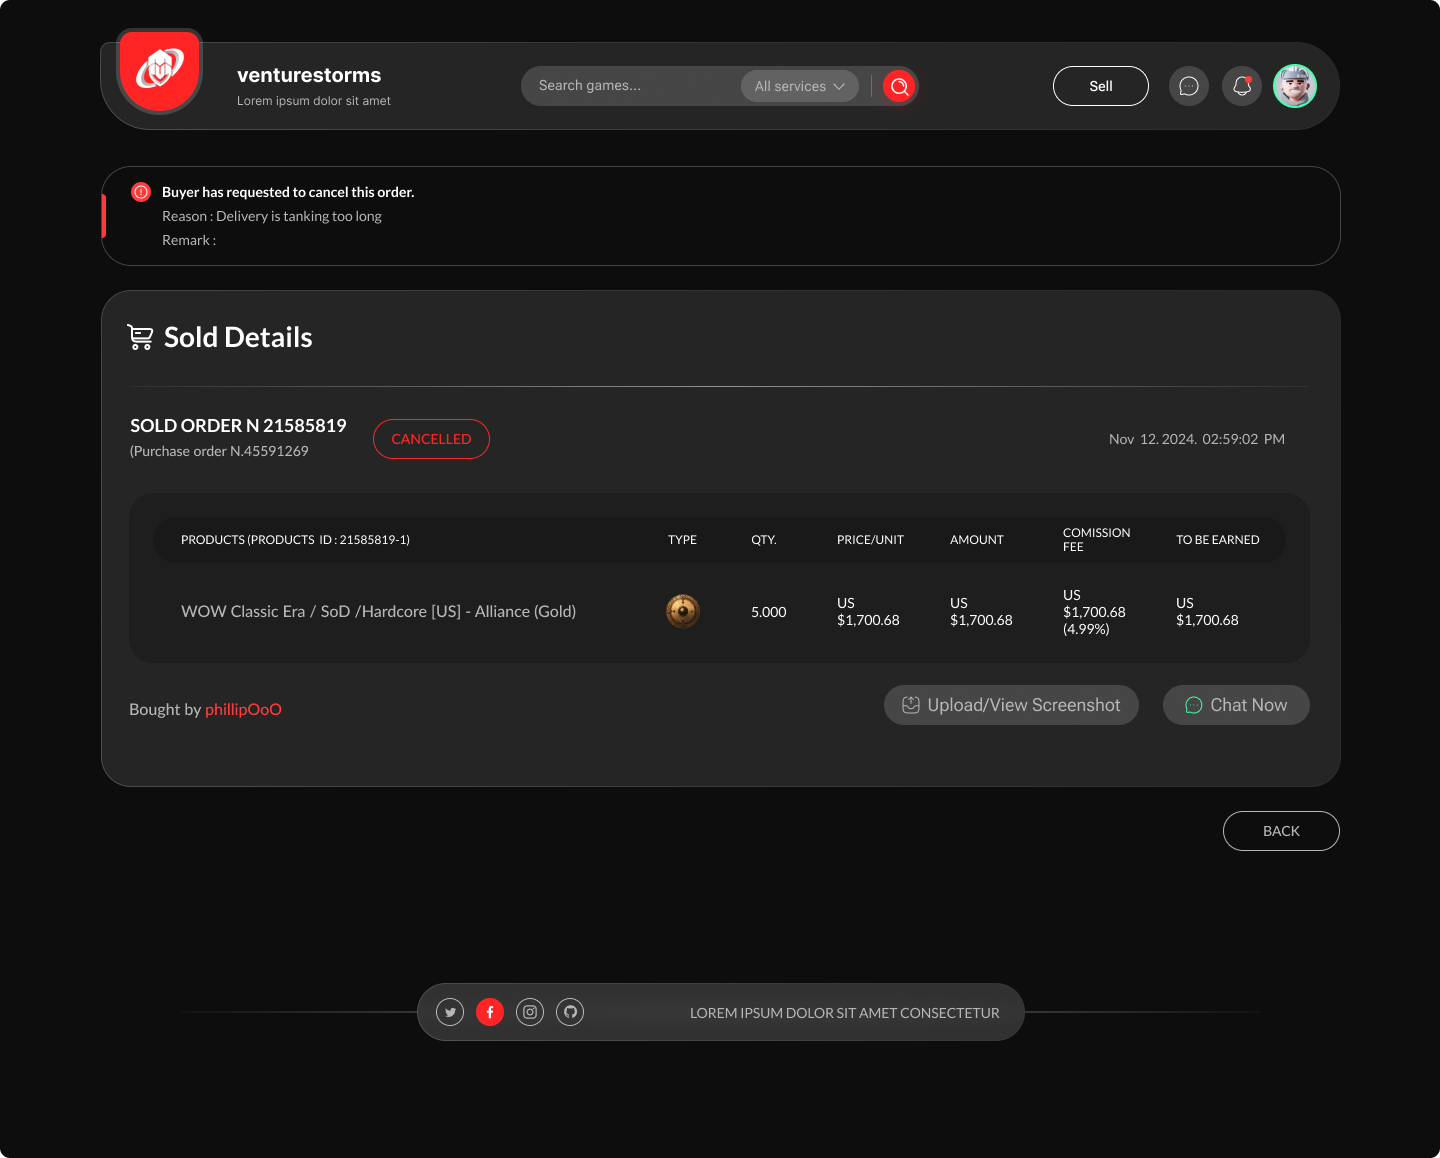Open Upload/View Screenshot button
1440x1158 pixels.
tap(1011, 705)
